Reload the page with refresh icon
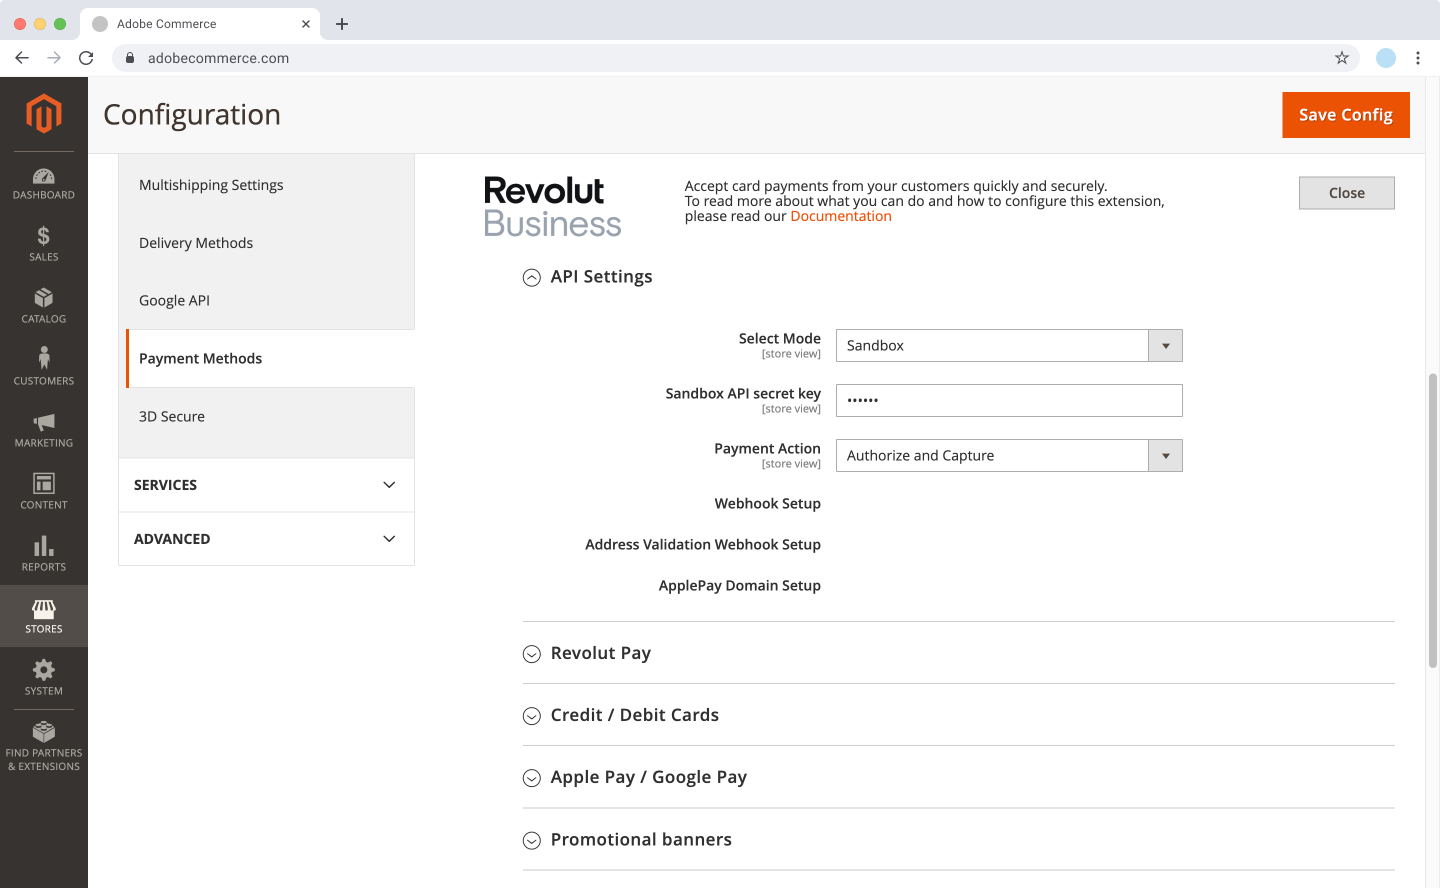The image size is (1440, 889). [86, 58]
